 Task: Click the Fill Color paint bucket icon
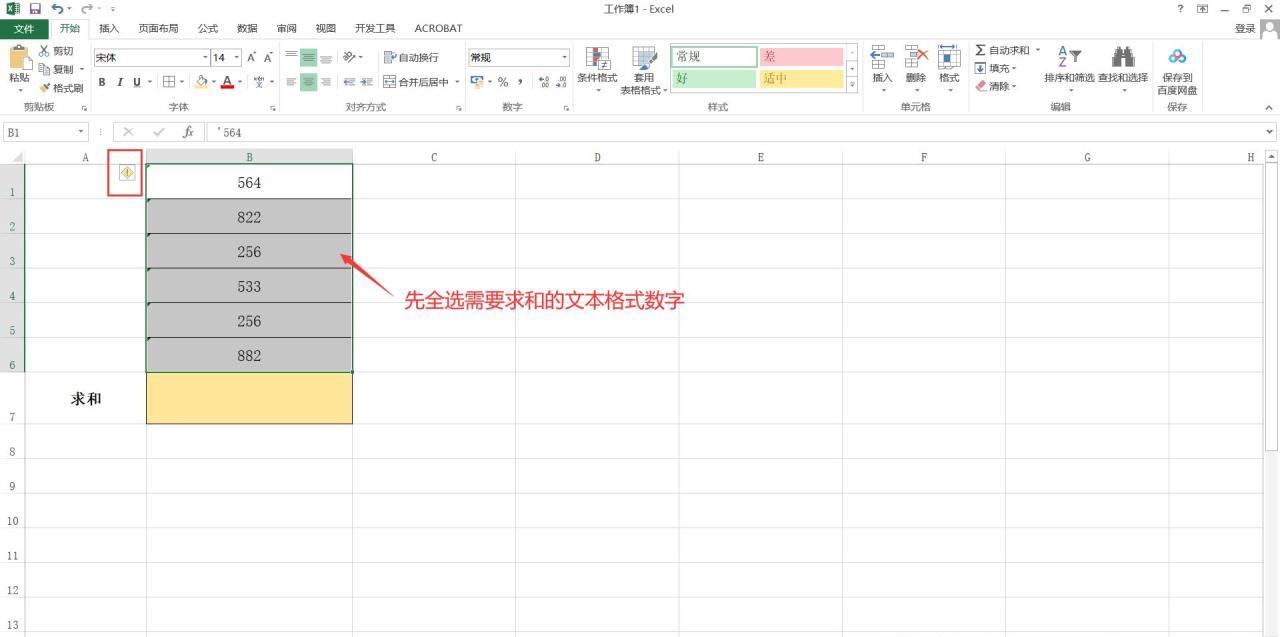[201, 82]
